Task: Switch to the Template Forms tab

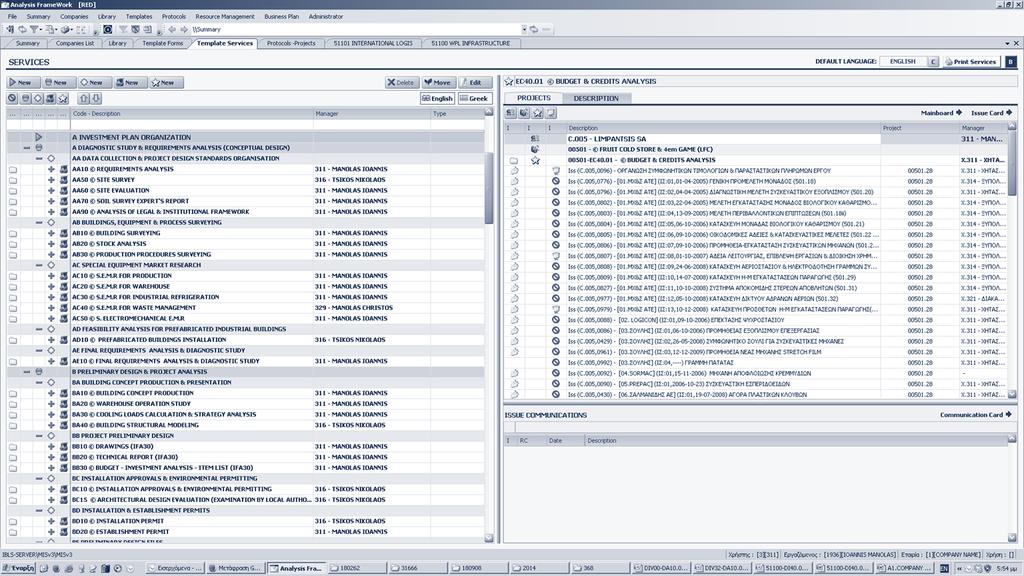Action: click(x=163, y=43)
